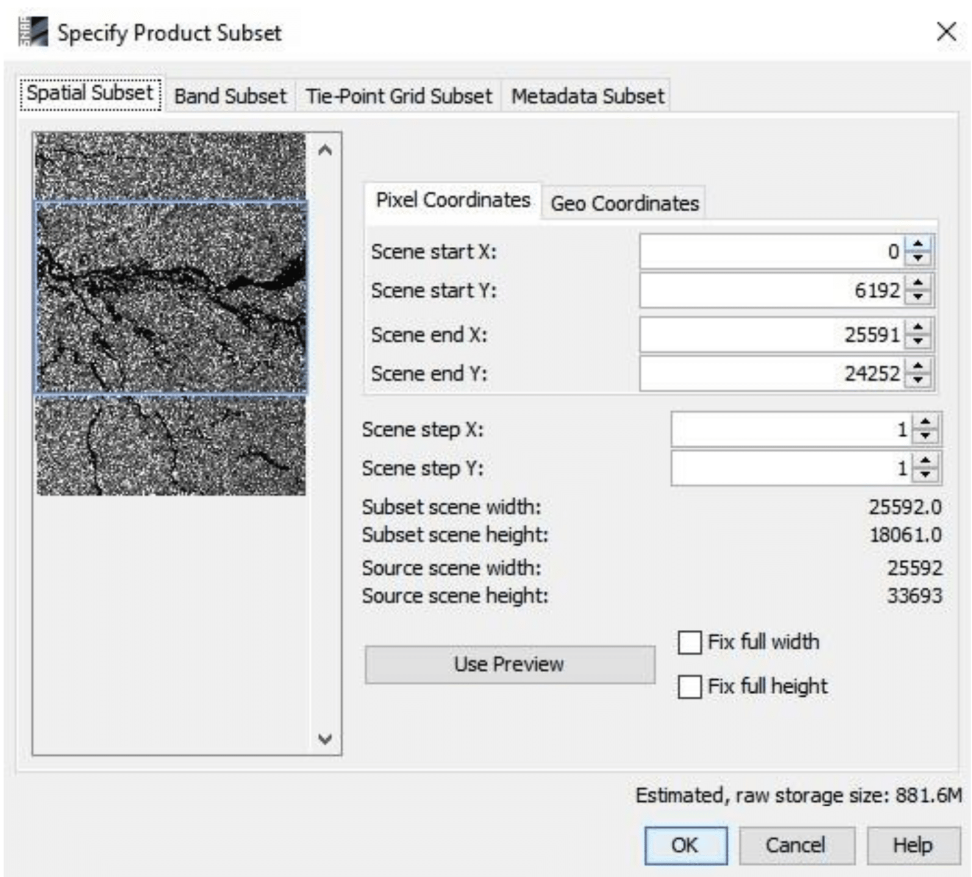This screenshot has height=877, width=972.
Task: Open the Band Subset tab
Action: click(230, 96)
